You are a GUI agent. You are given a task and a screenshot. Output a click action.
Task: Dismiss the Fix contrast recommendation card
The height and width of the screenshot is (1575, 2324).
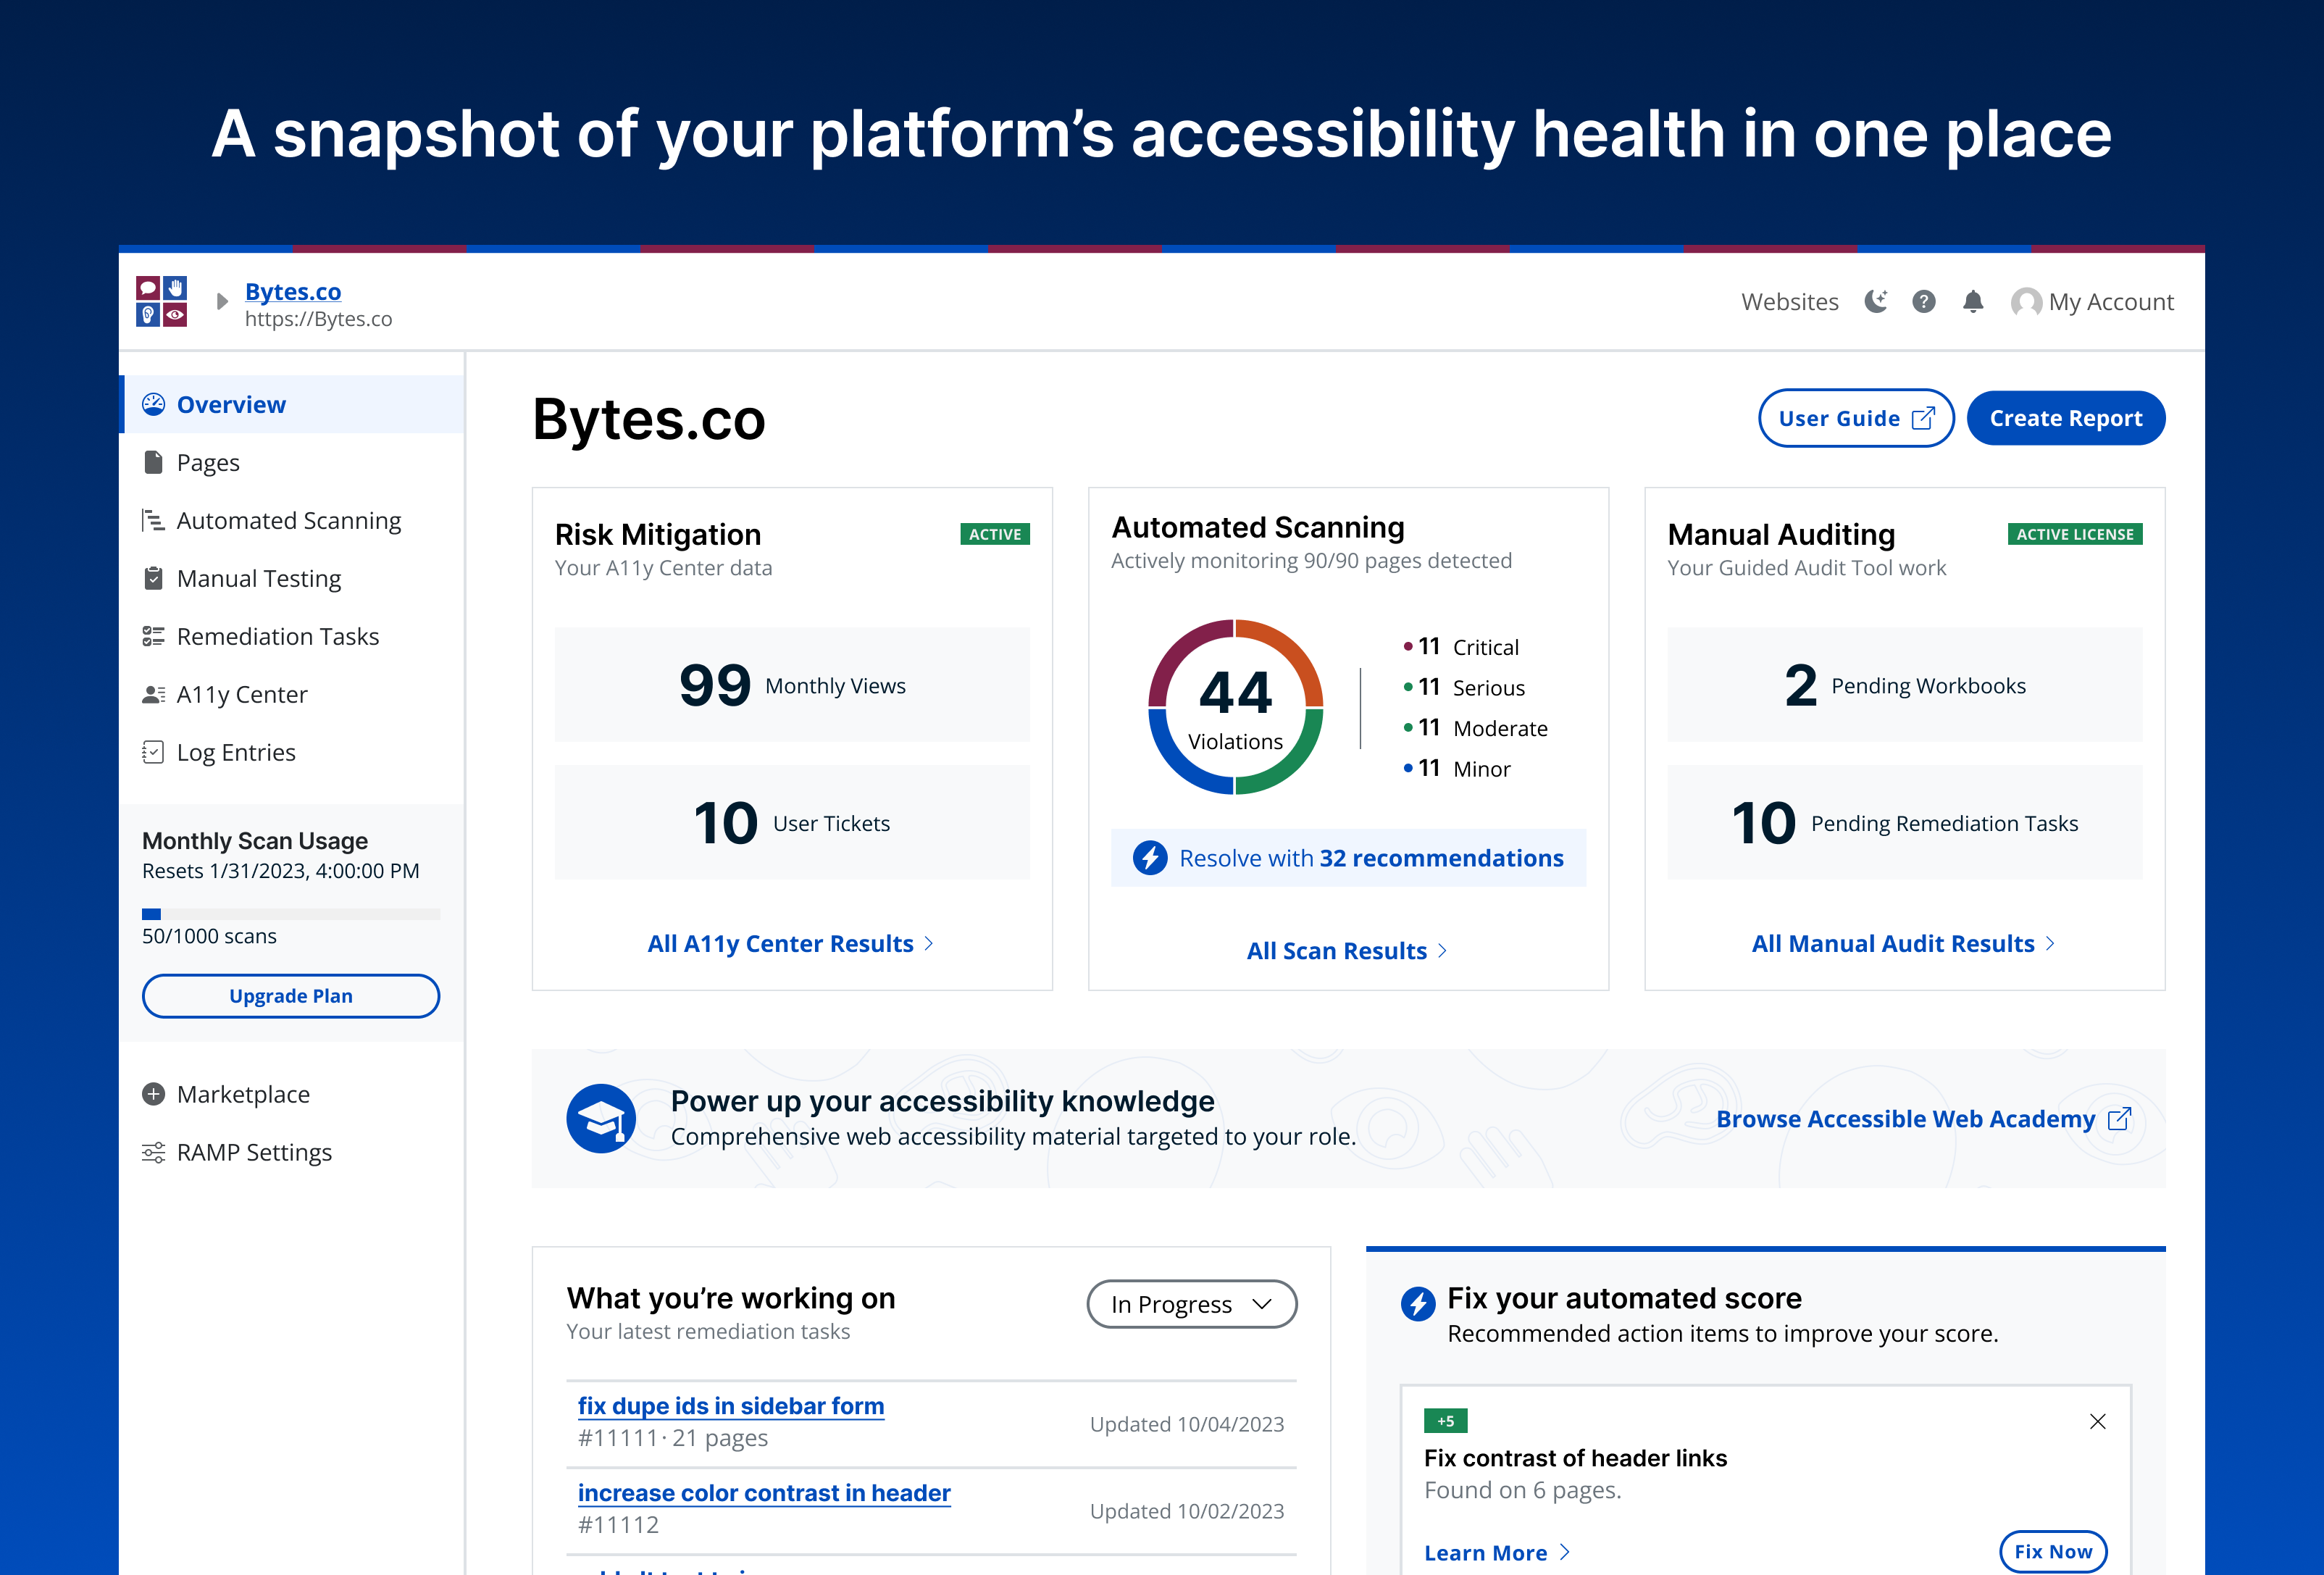pos(2098,1421)
